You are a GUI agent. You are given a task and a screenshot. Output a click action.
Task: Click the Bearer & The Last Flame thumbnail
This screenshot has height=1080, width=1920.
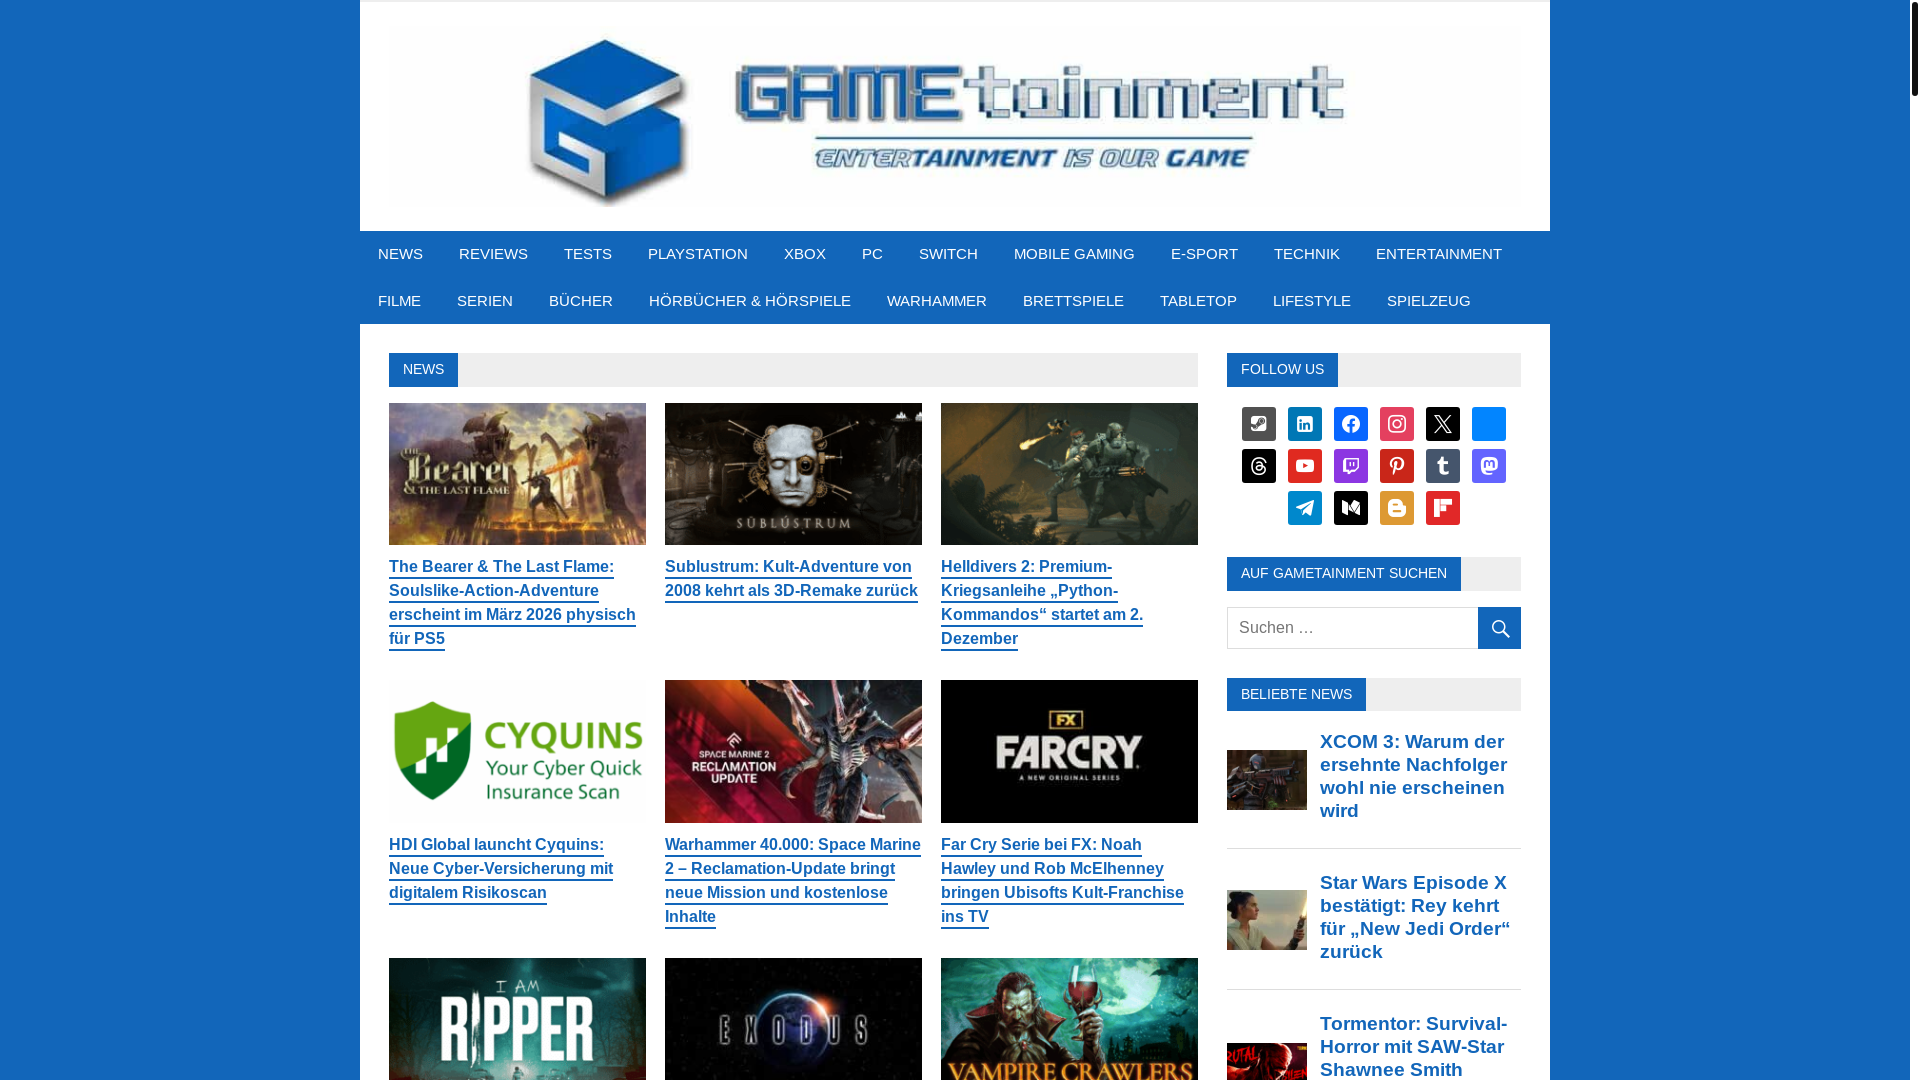(517, 474)
